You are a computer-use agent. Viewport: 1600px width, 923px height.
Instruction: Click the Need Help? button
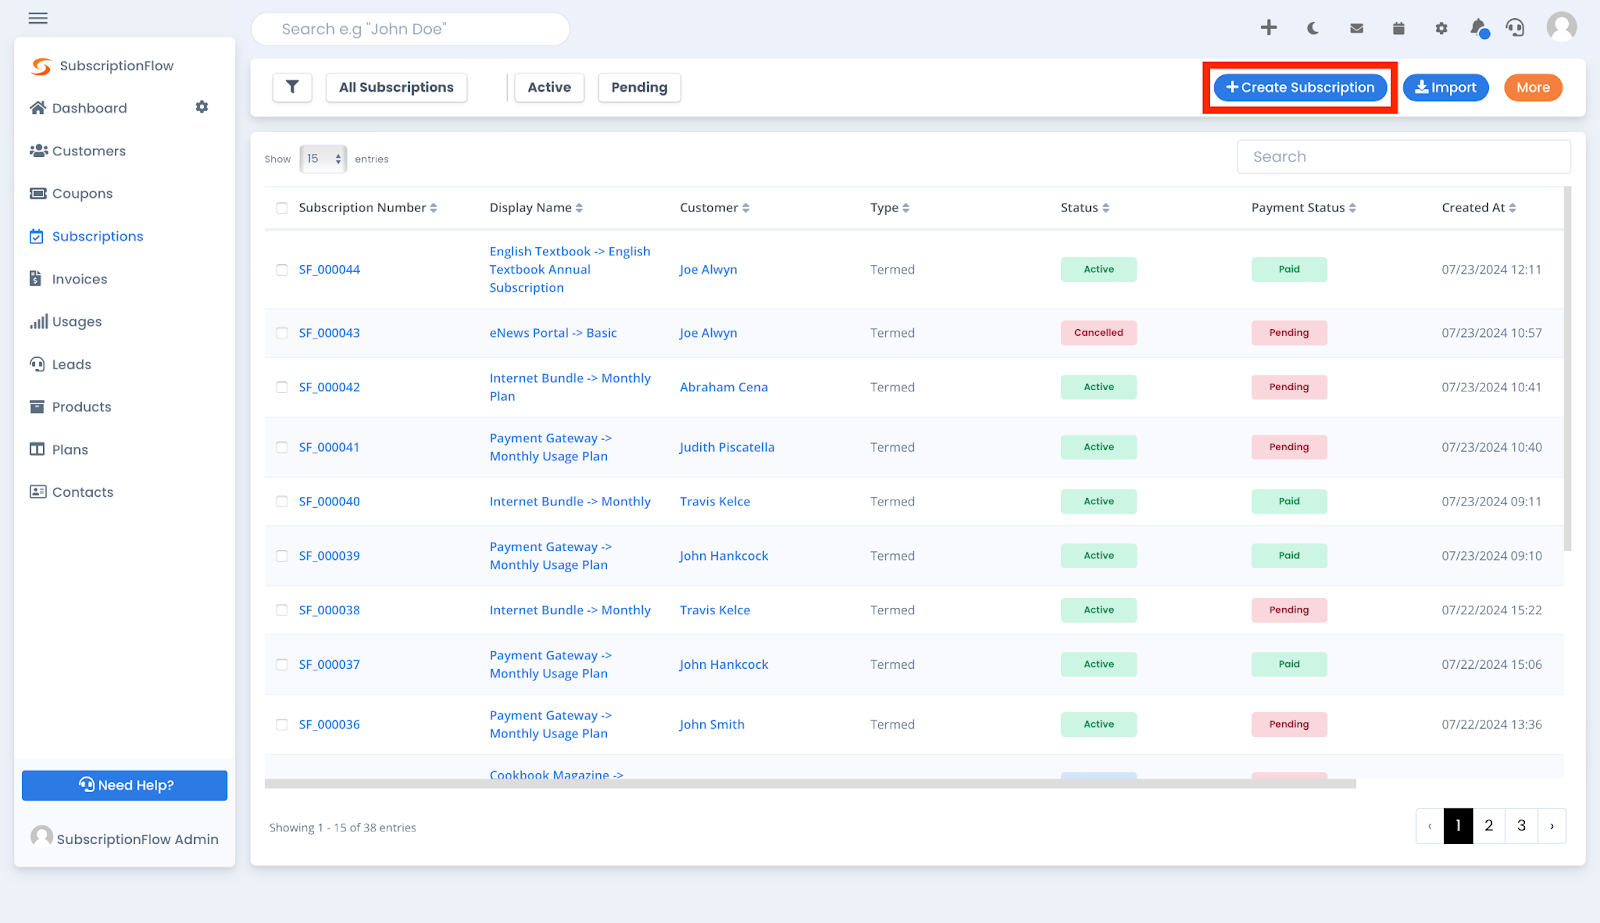pos(125,785)
